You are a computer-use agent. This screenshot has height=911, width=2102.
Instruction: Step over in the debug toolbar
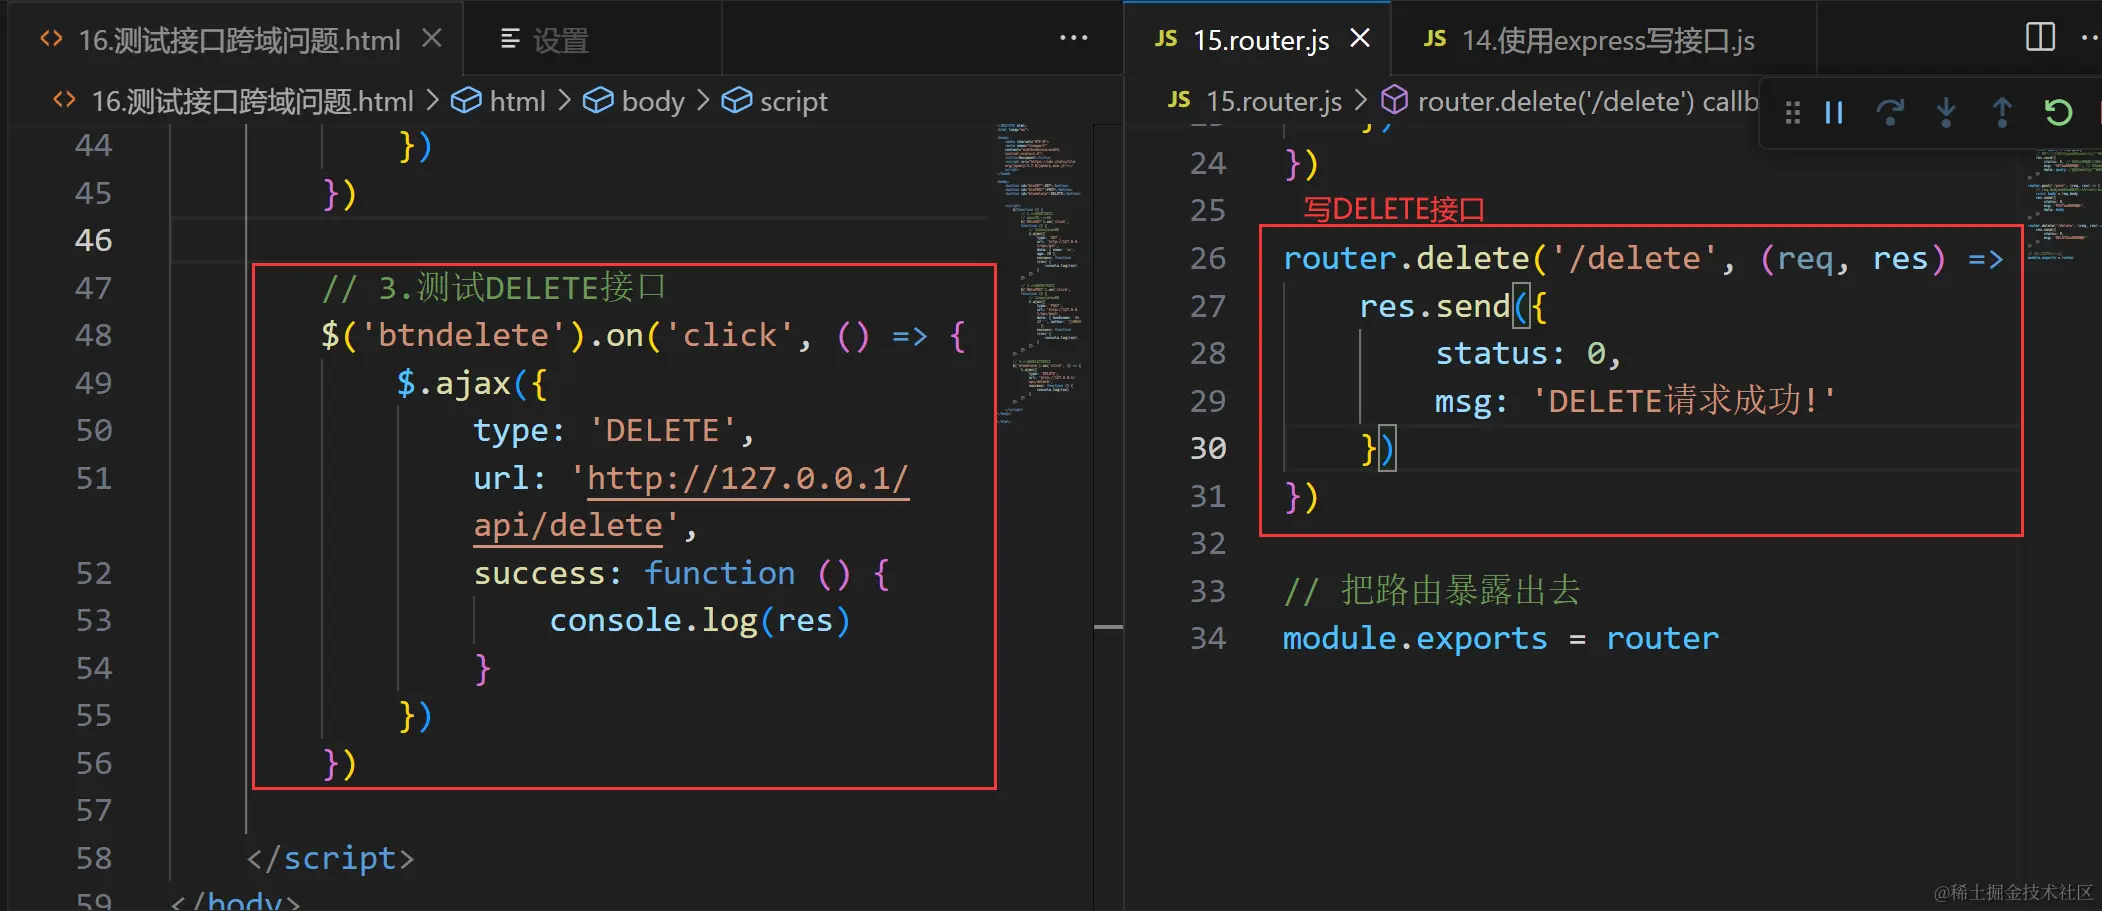1890,112
